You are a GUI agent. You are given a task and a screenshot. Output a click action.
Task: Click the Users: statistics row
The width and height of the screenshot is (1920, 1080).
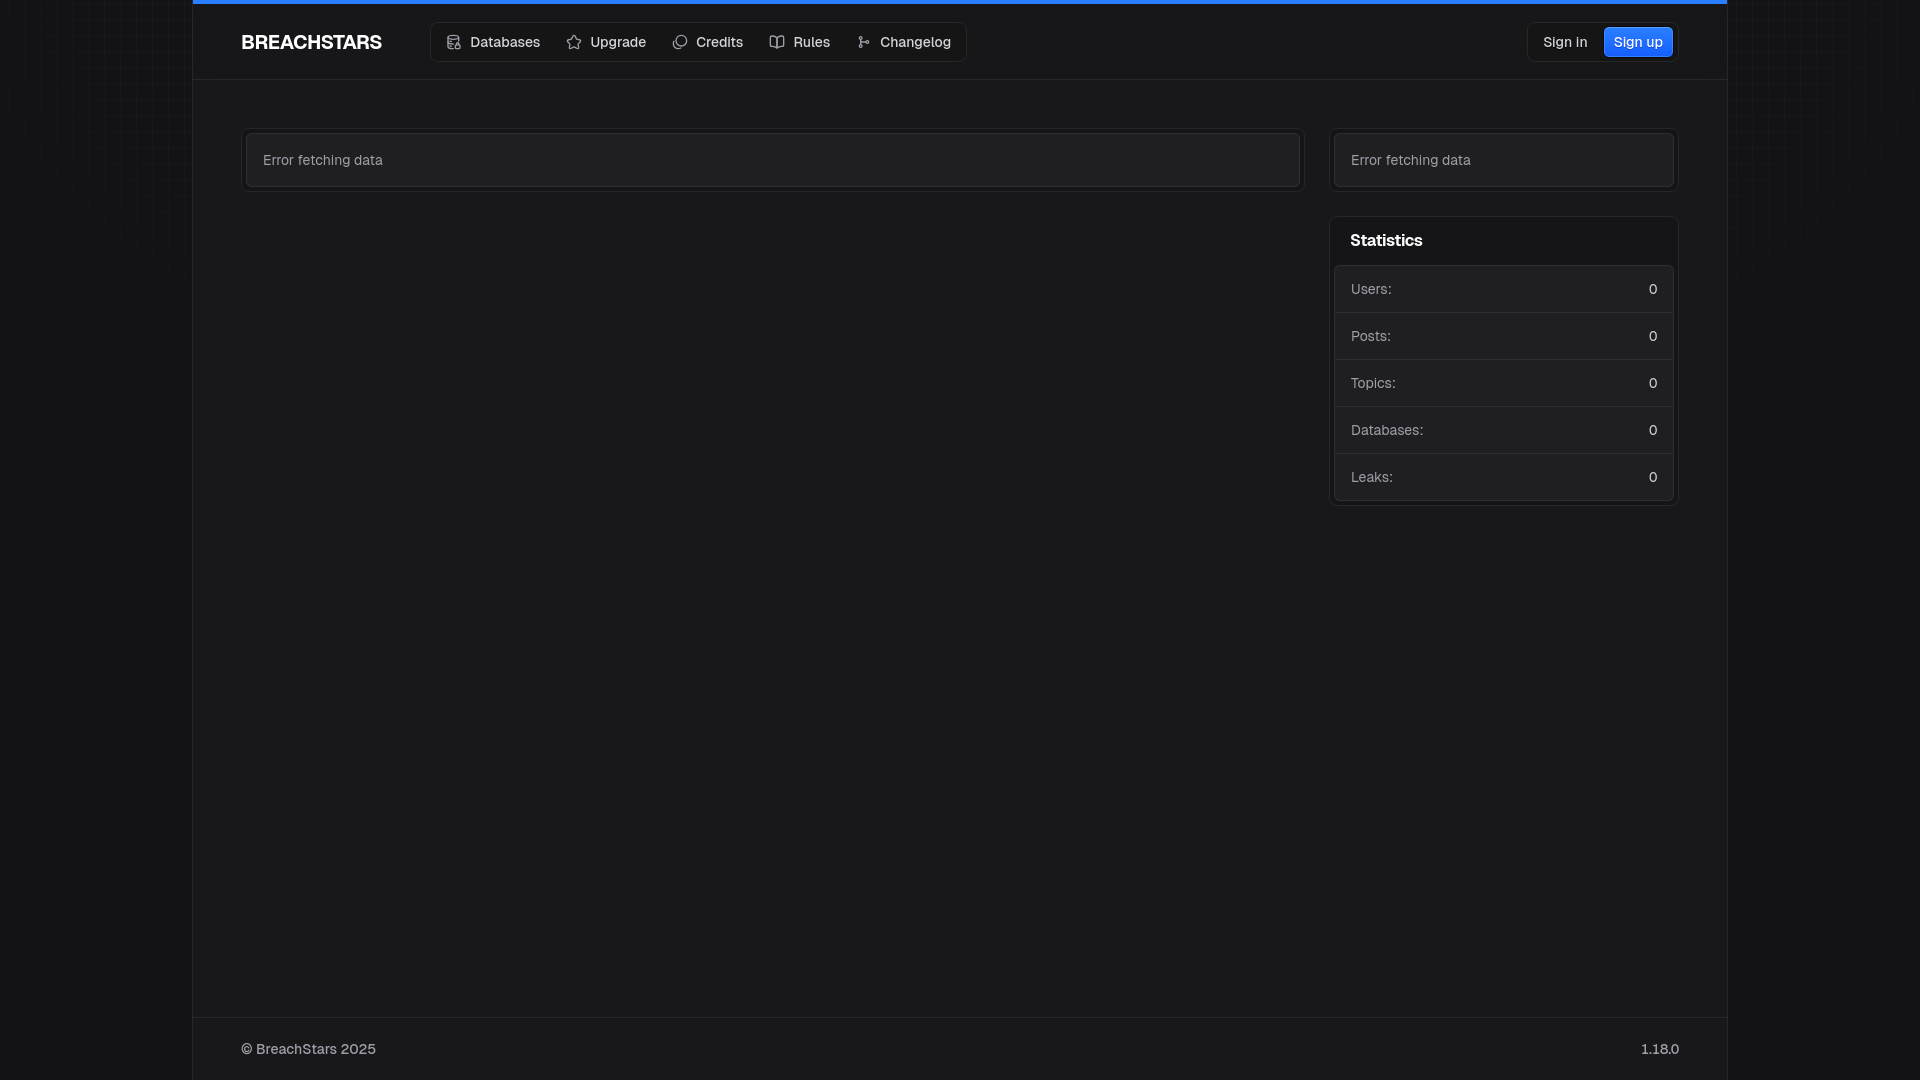tap(1504, 289)
